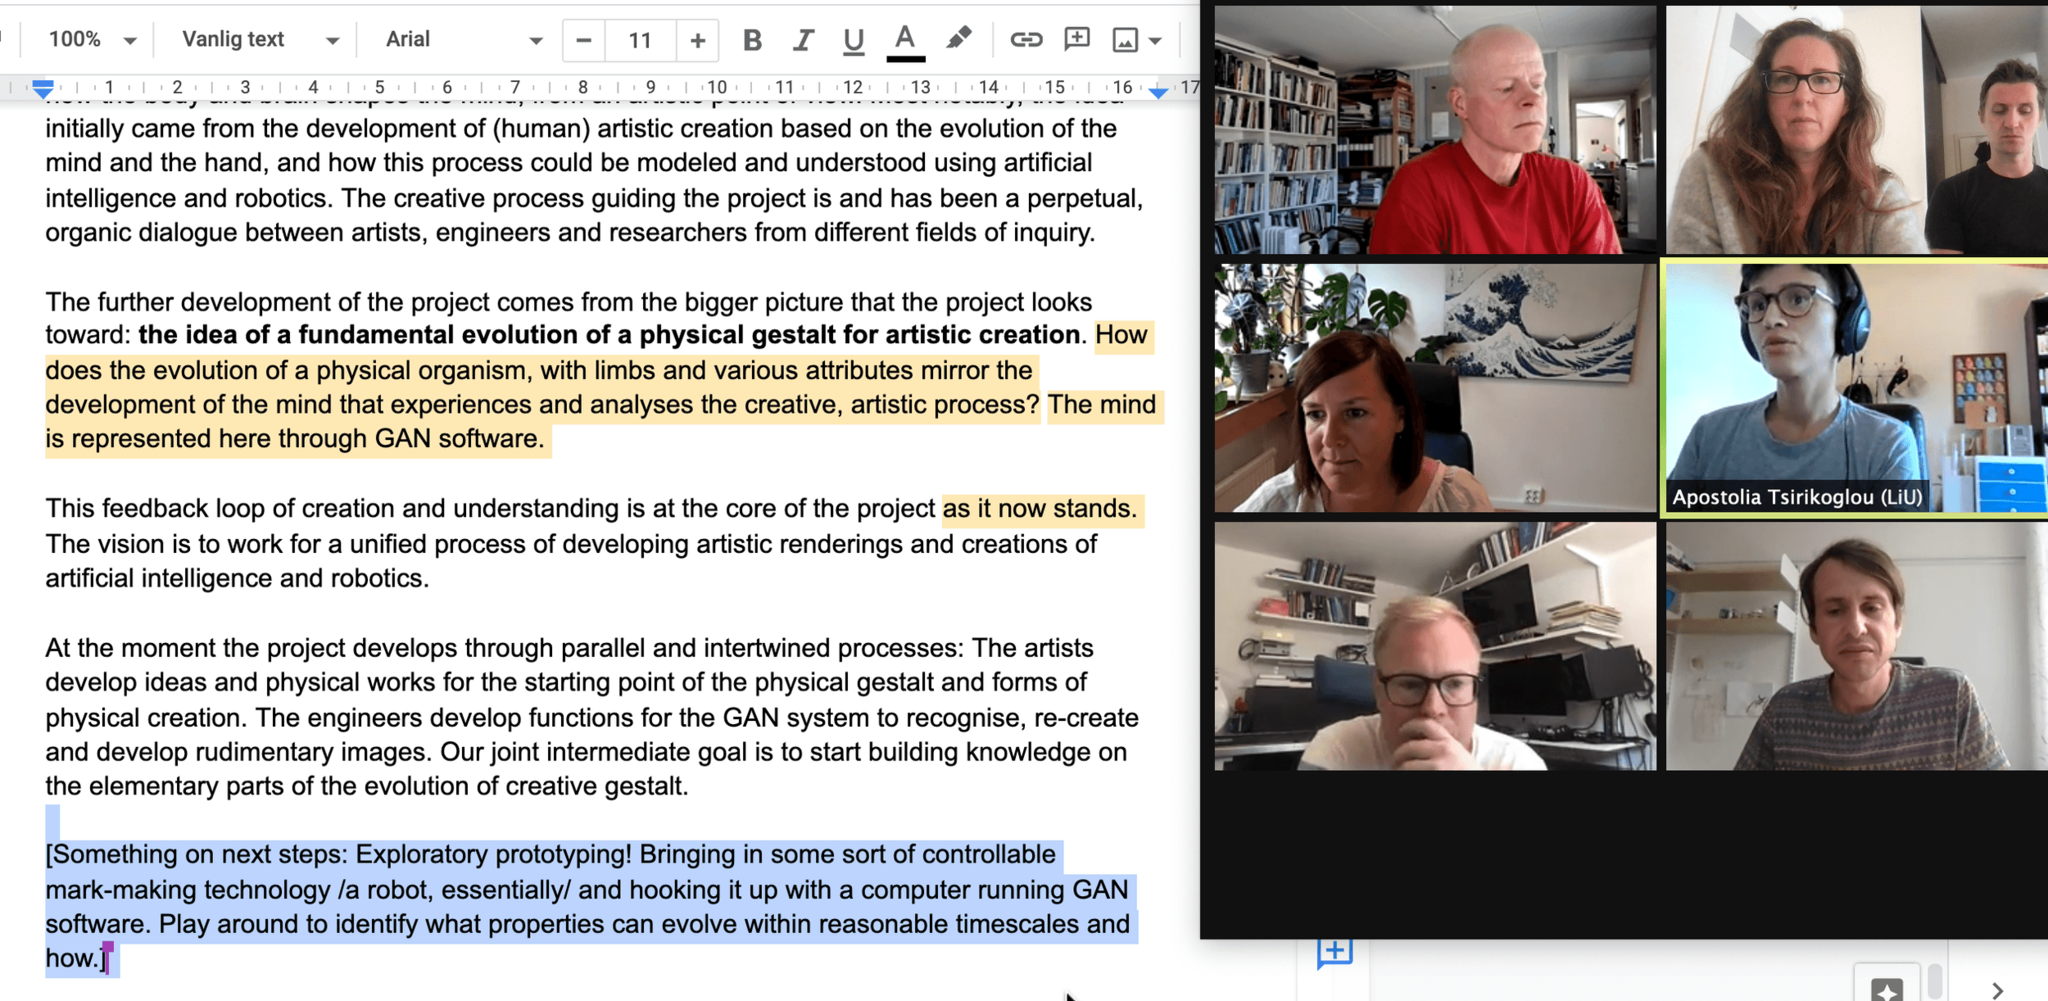Open the 100% zoom dropdown
2048x1001 pixels.
[x=92, y=40]
